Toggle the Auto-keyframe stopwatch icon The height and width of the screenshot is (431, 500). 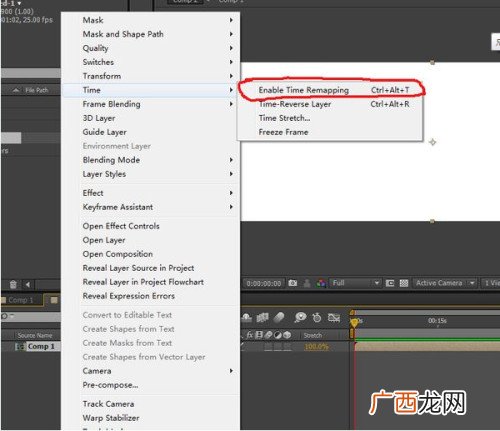317,317
